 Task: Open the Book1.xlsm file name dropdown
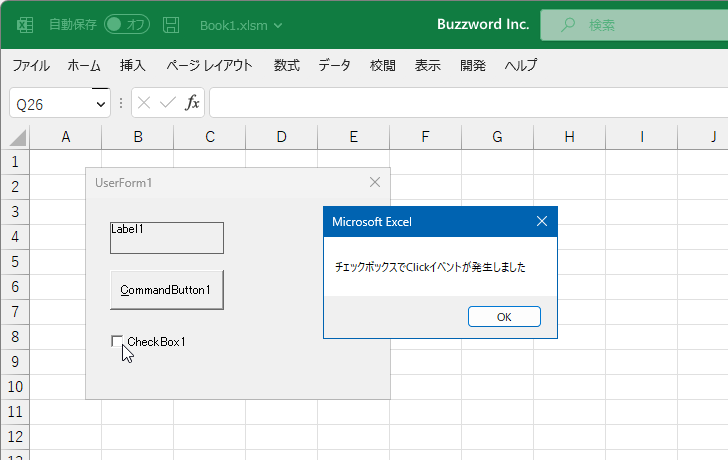[241, 26]
